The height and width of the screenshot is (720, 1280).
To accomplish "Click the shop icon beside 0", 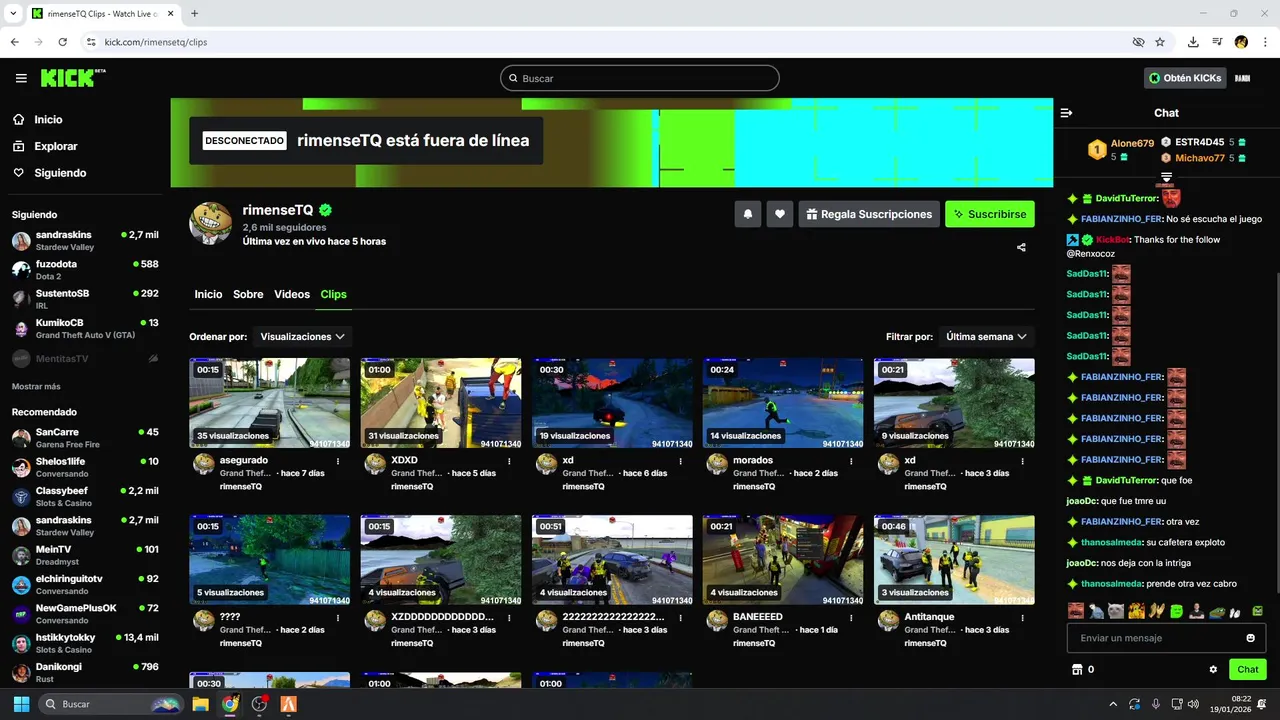I will click(x=1077, y=669).
